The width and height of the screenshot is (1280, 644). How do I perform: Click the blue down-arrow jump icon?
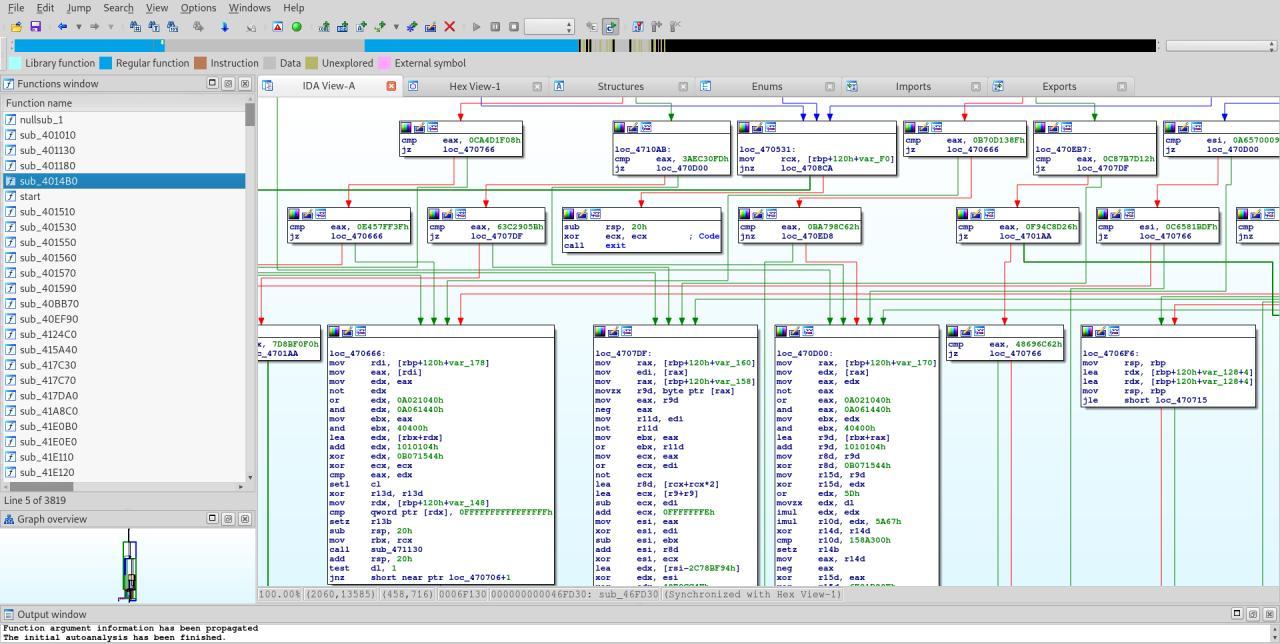(x=224, y=25)
